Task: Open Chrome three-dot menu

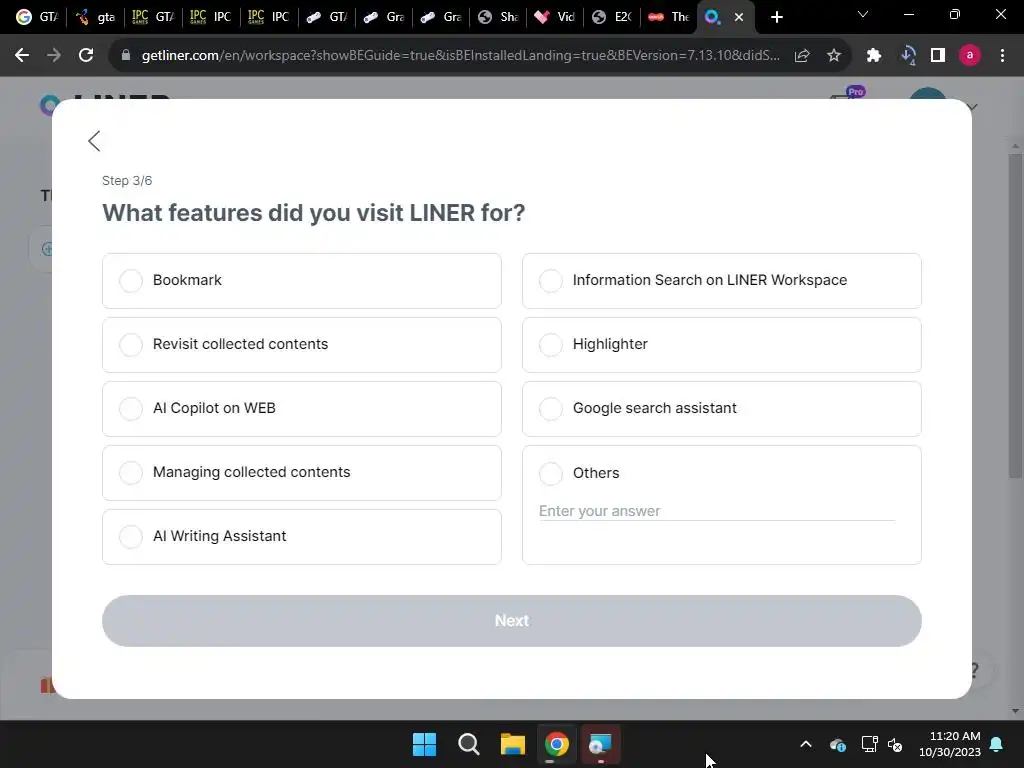Action: pyautogui.click(x=1002, y=56)
